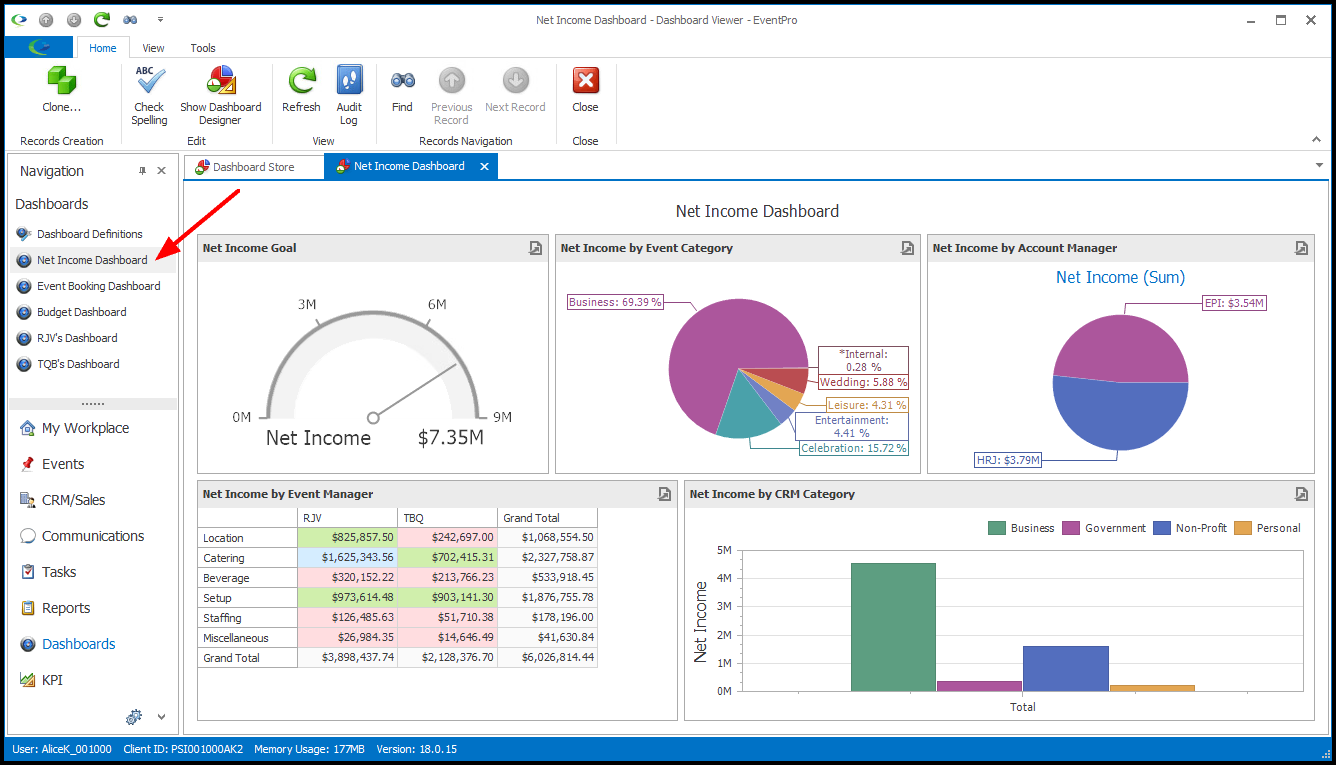Select Catering RJV cell $1,625,343.56
This screenshot has height=765, width=1336.
[347, 558]
